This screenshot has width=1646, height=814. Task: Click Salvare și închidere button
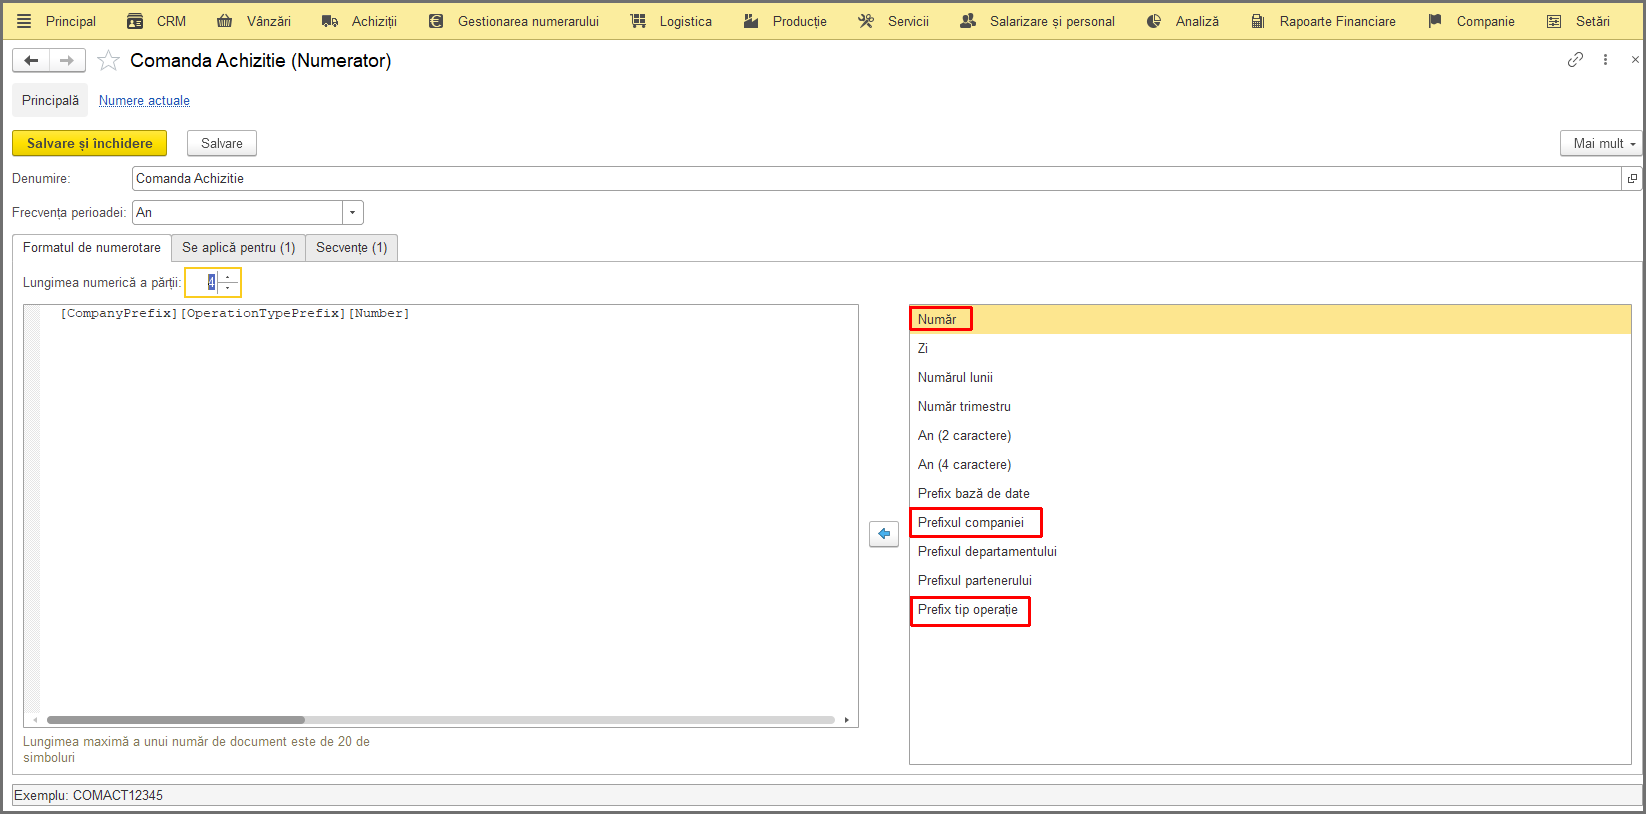coord(89,143)
